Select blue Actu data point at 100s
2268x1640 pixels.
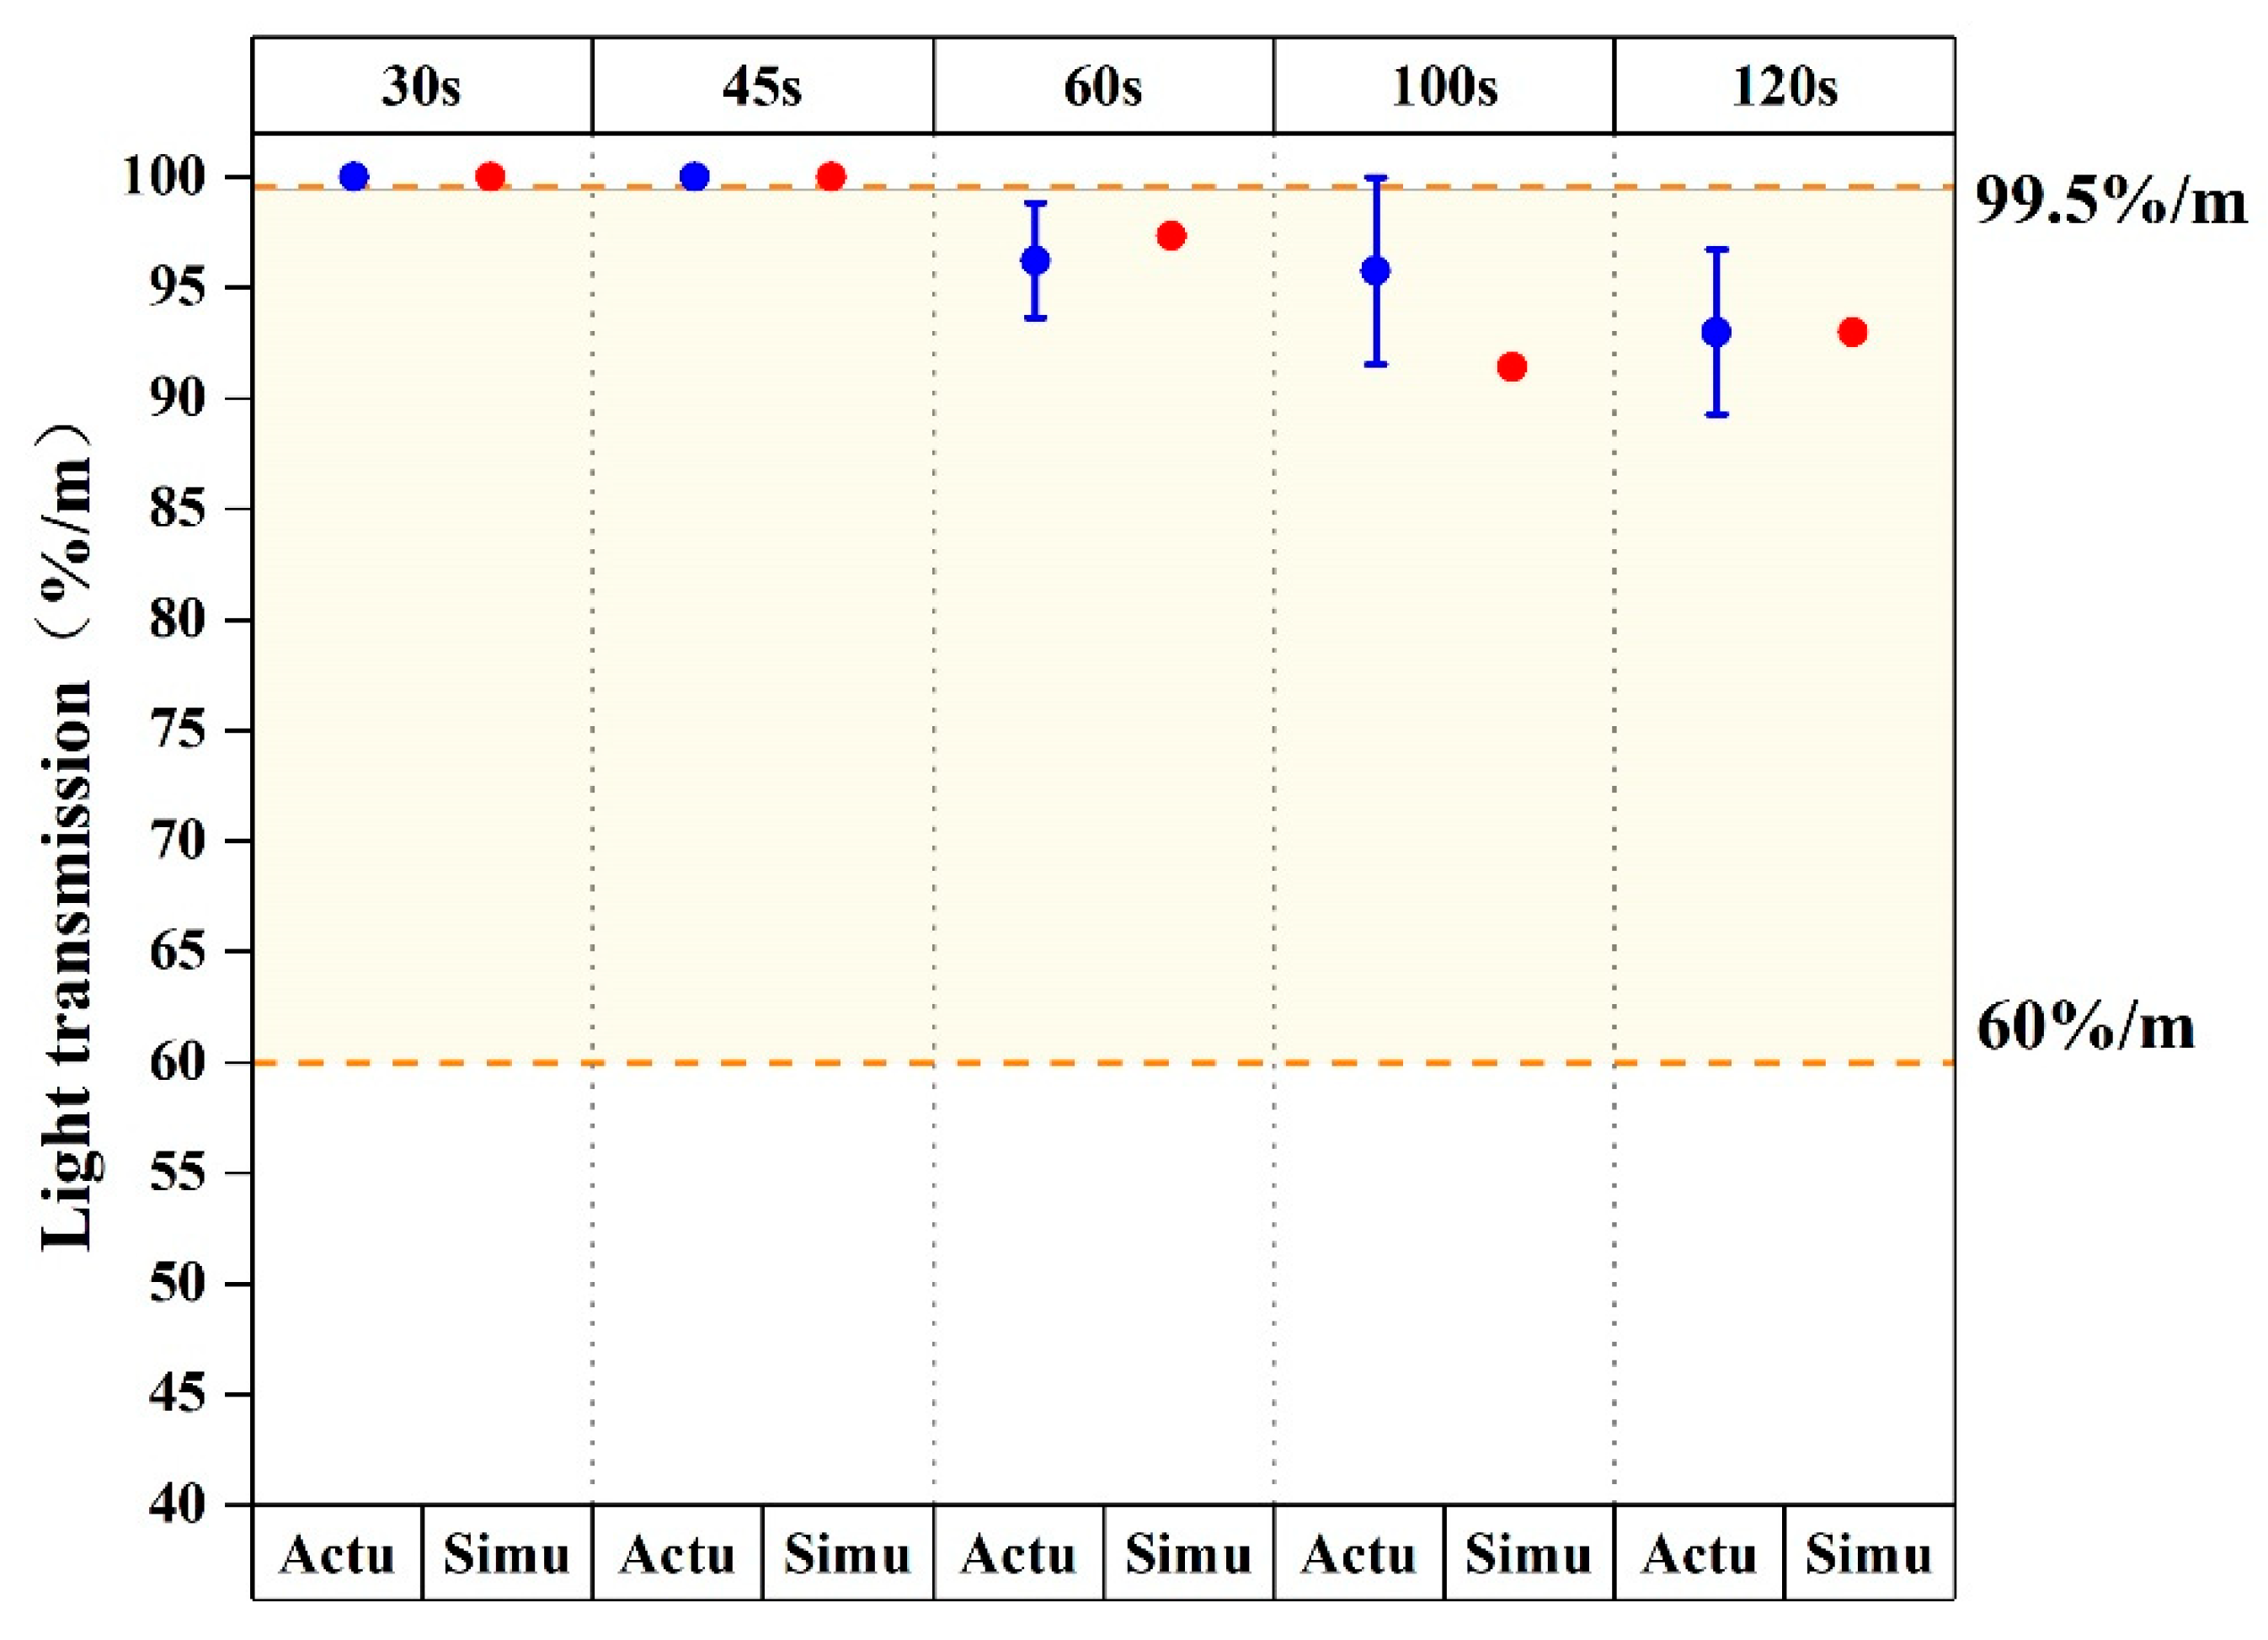click(1375, 271)
